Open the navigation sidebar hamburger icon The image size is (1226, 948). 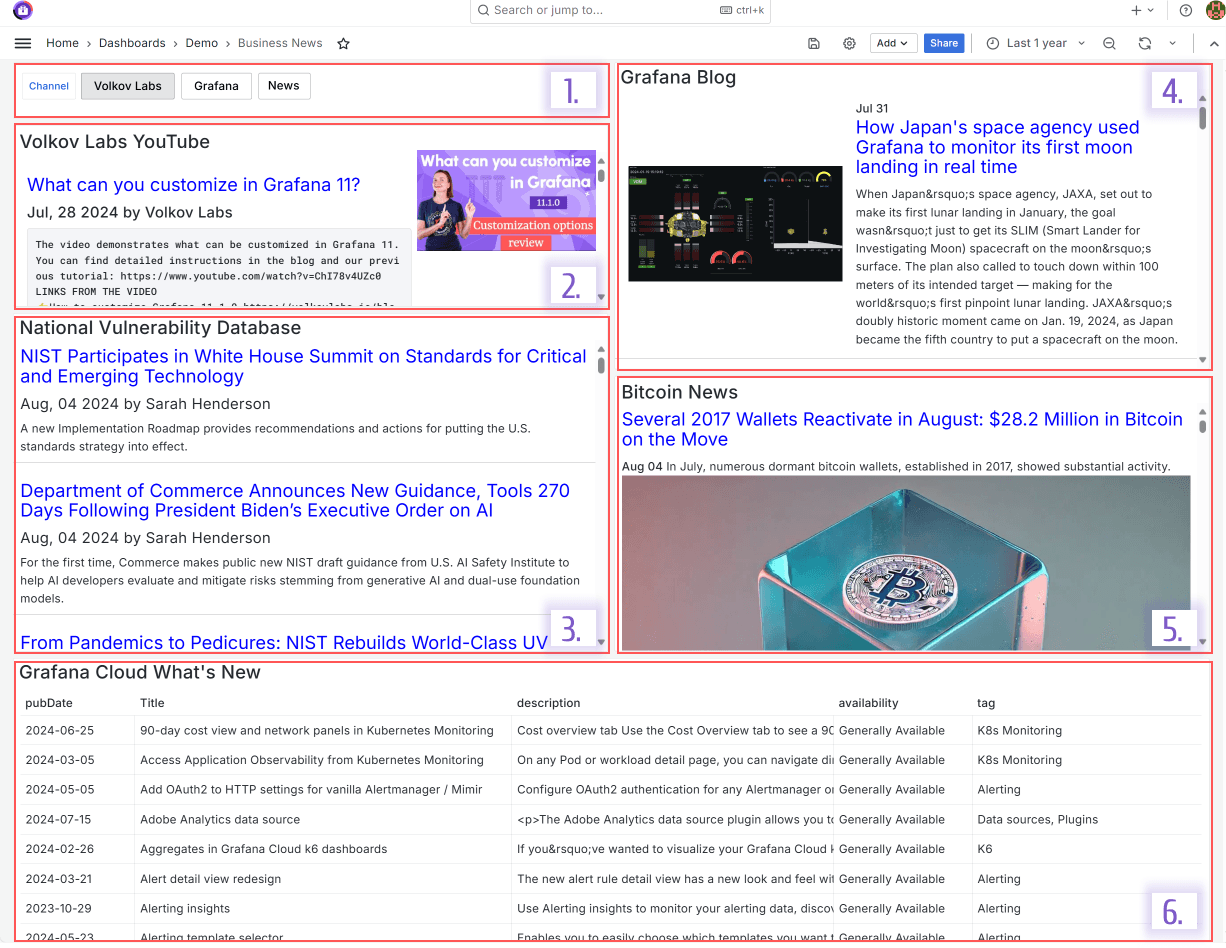22,43
